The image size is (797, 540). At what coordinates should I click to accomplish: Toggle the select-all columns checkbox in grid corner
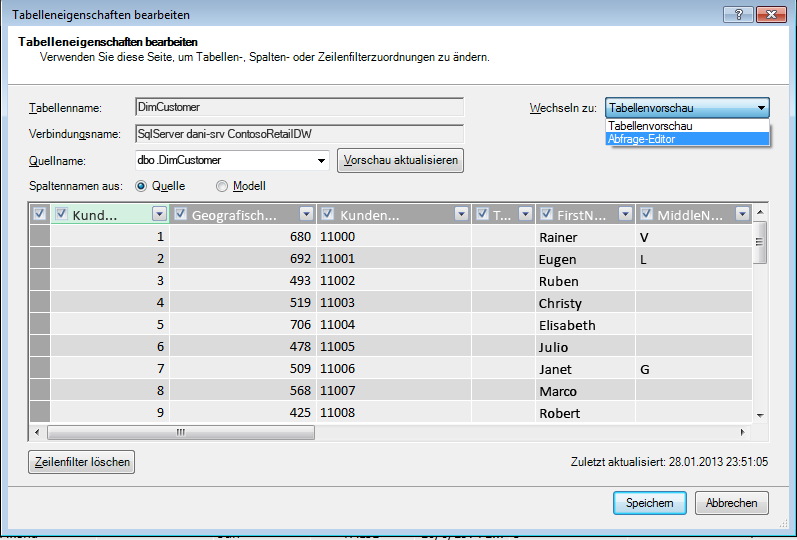point(40,214)
